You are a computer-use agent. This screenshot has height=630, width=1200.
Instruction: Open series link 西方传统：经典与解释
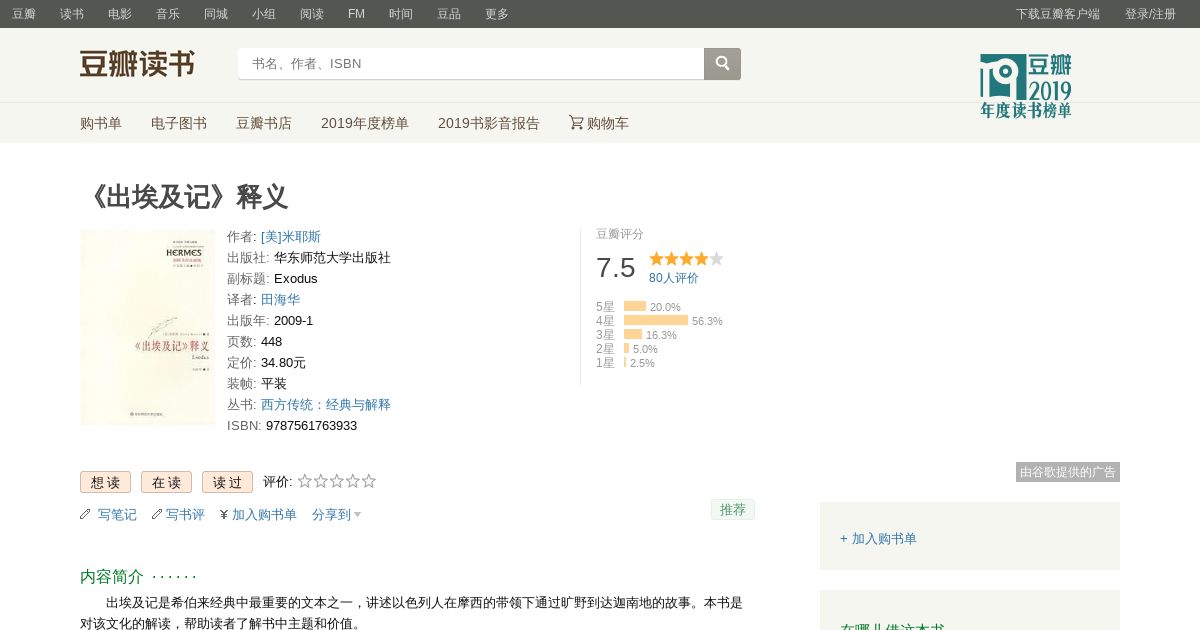[326, 405]
